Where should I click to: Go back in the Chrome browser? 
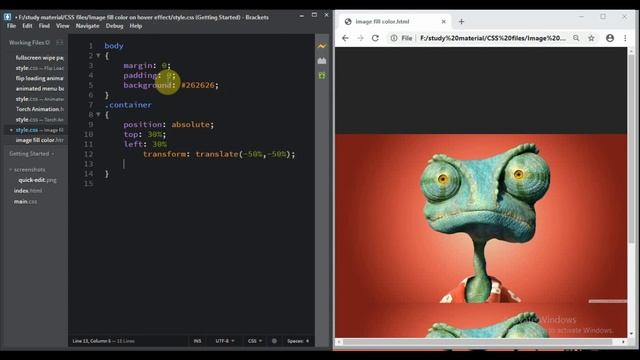(345, 38)
